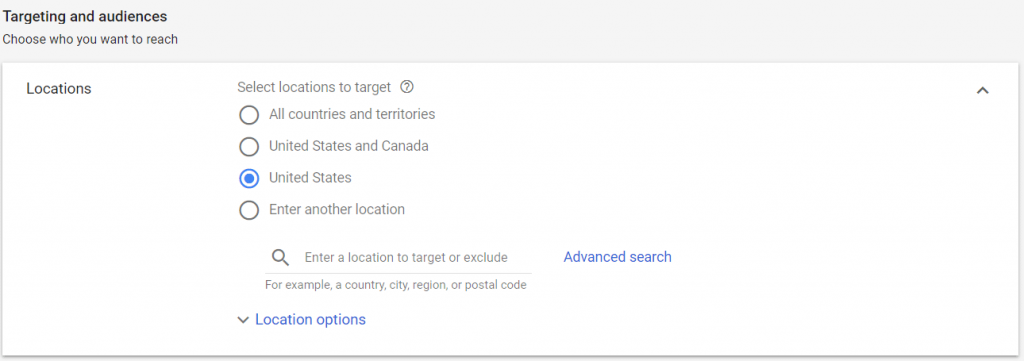The height and width of the screenshot is (361, 1024).
Task: Select the All countries and territories radio button
Action: click(x=249, y=115)
